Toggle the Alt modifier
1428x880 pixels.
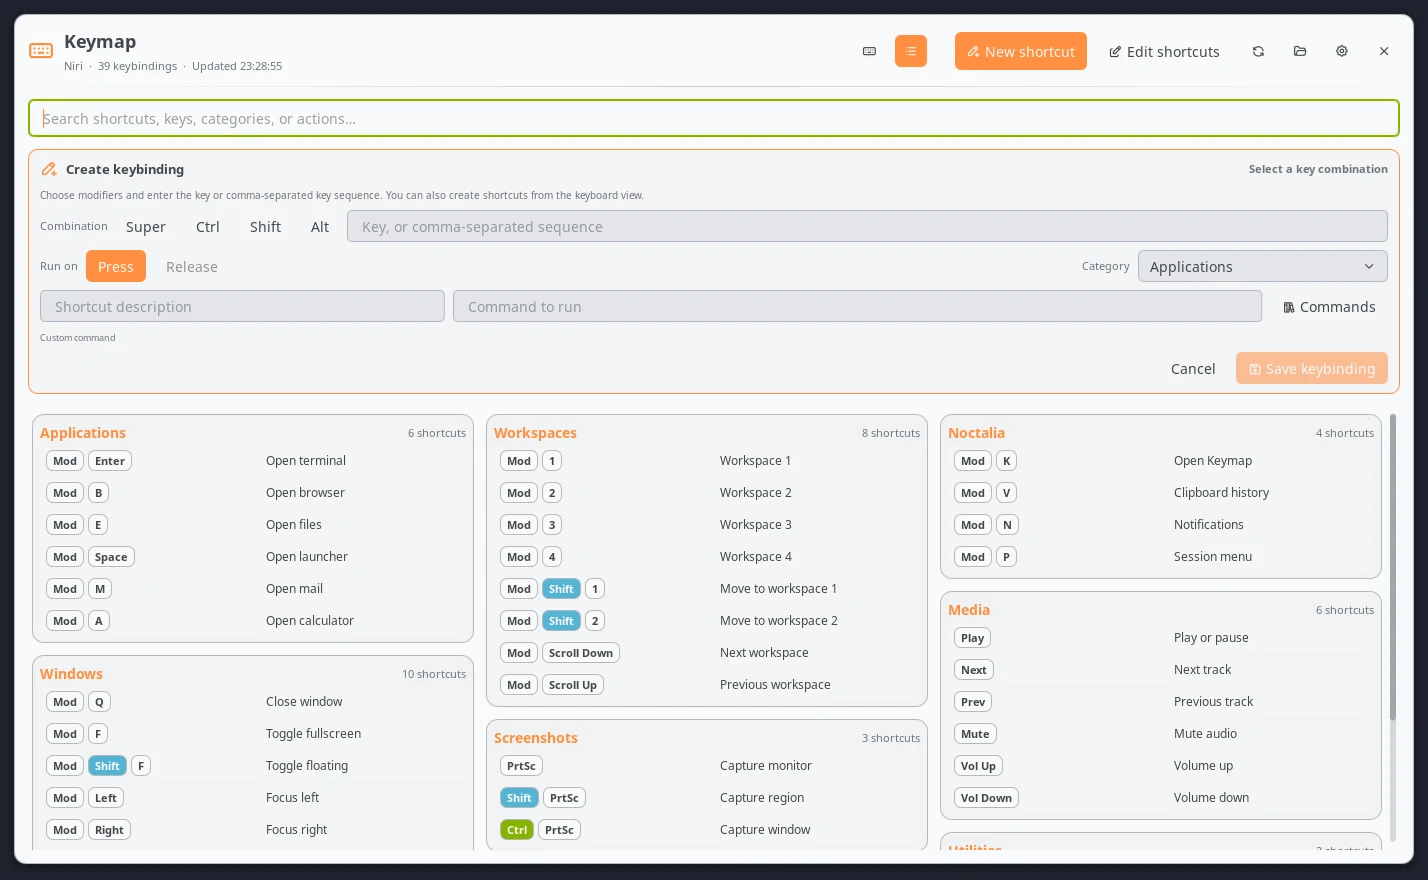pos(320,227)
